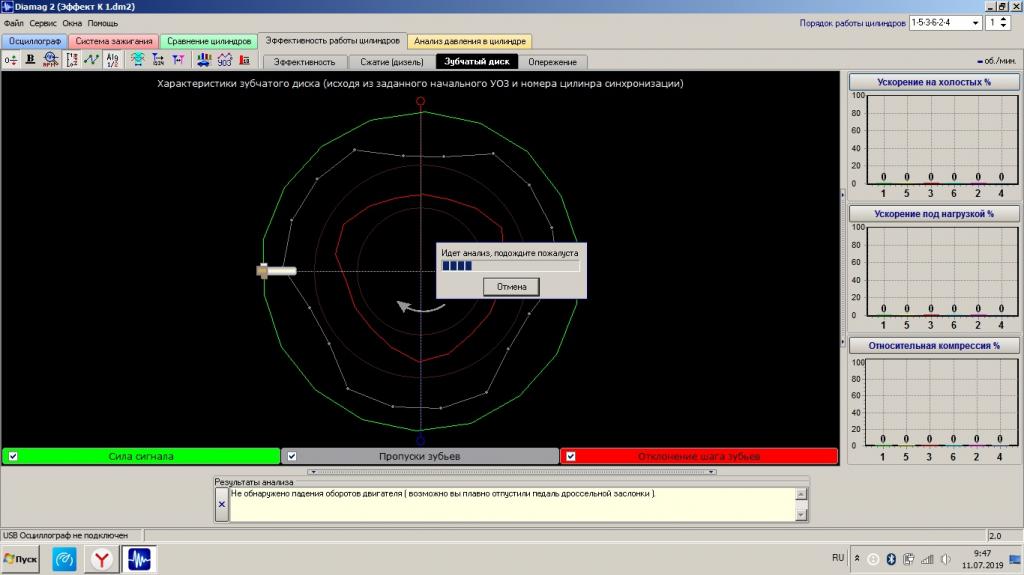Click the Отмена button in analysis dialog
The height and width of the screenshot is (575, 1024).
(x=511, y=287)
